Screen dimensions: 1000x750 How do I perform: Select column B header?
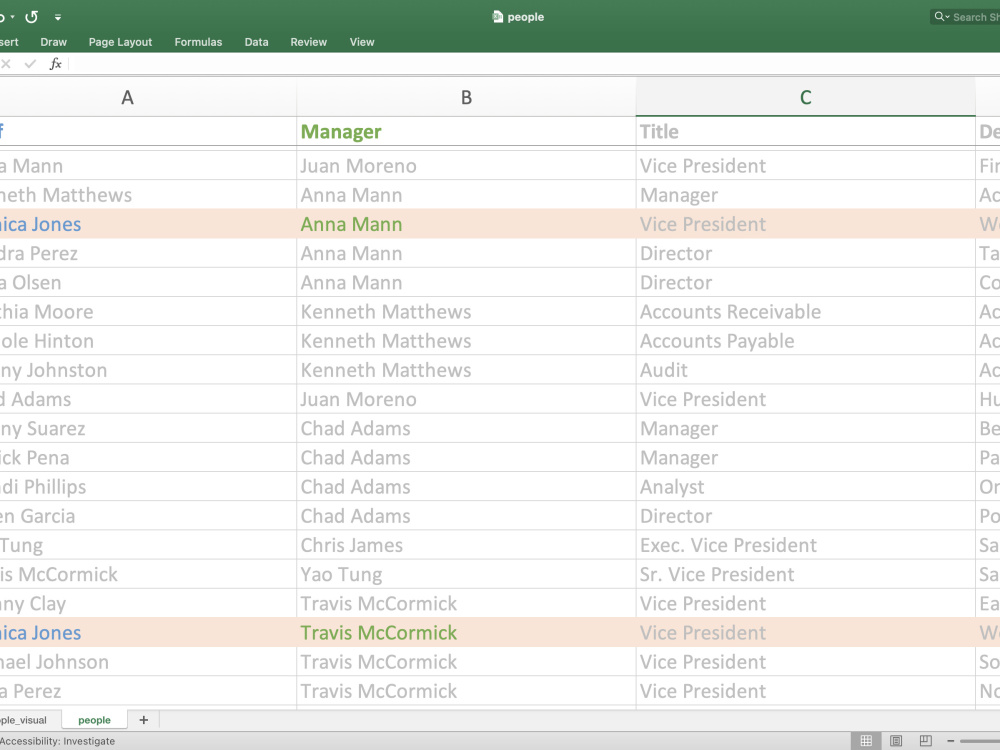tap(466, 97)
